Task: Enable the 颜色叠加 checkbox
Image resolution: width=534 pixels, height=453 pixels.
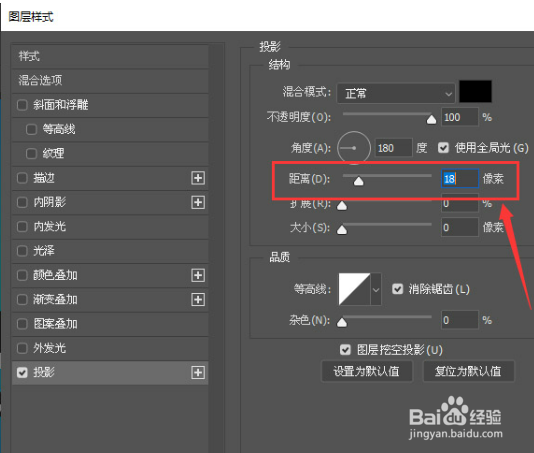Action: 22,275
